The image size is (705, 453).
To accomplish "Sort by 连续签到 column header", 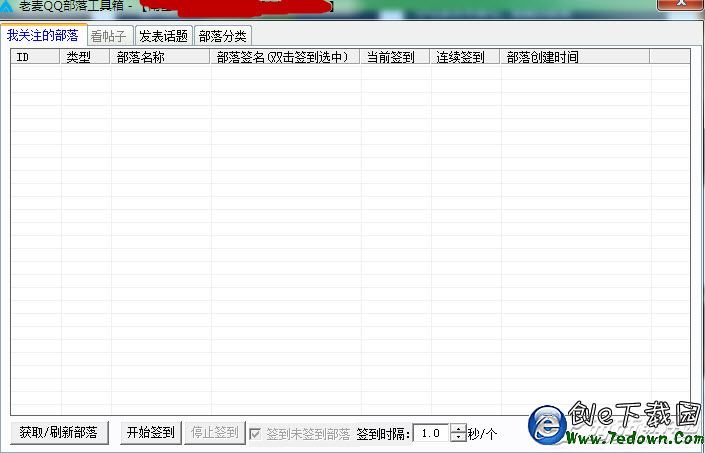I will point(465,57).
